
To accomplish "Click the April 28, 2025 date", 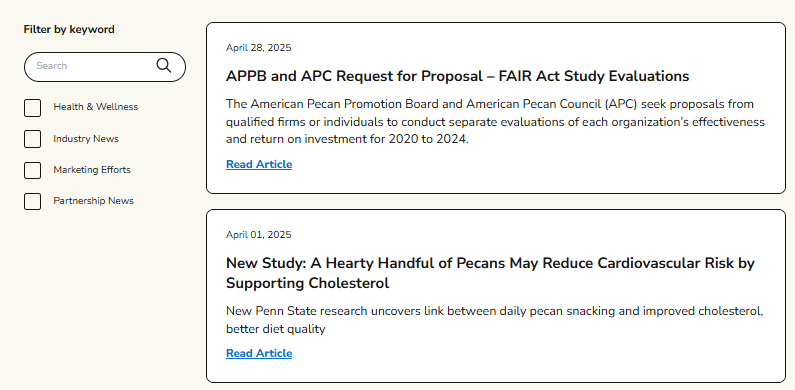I will point(259,48).
